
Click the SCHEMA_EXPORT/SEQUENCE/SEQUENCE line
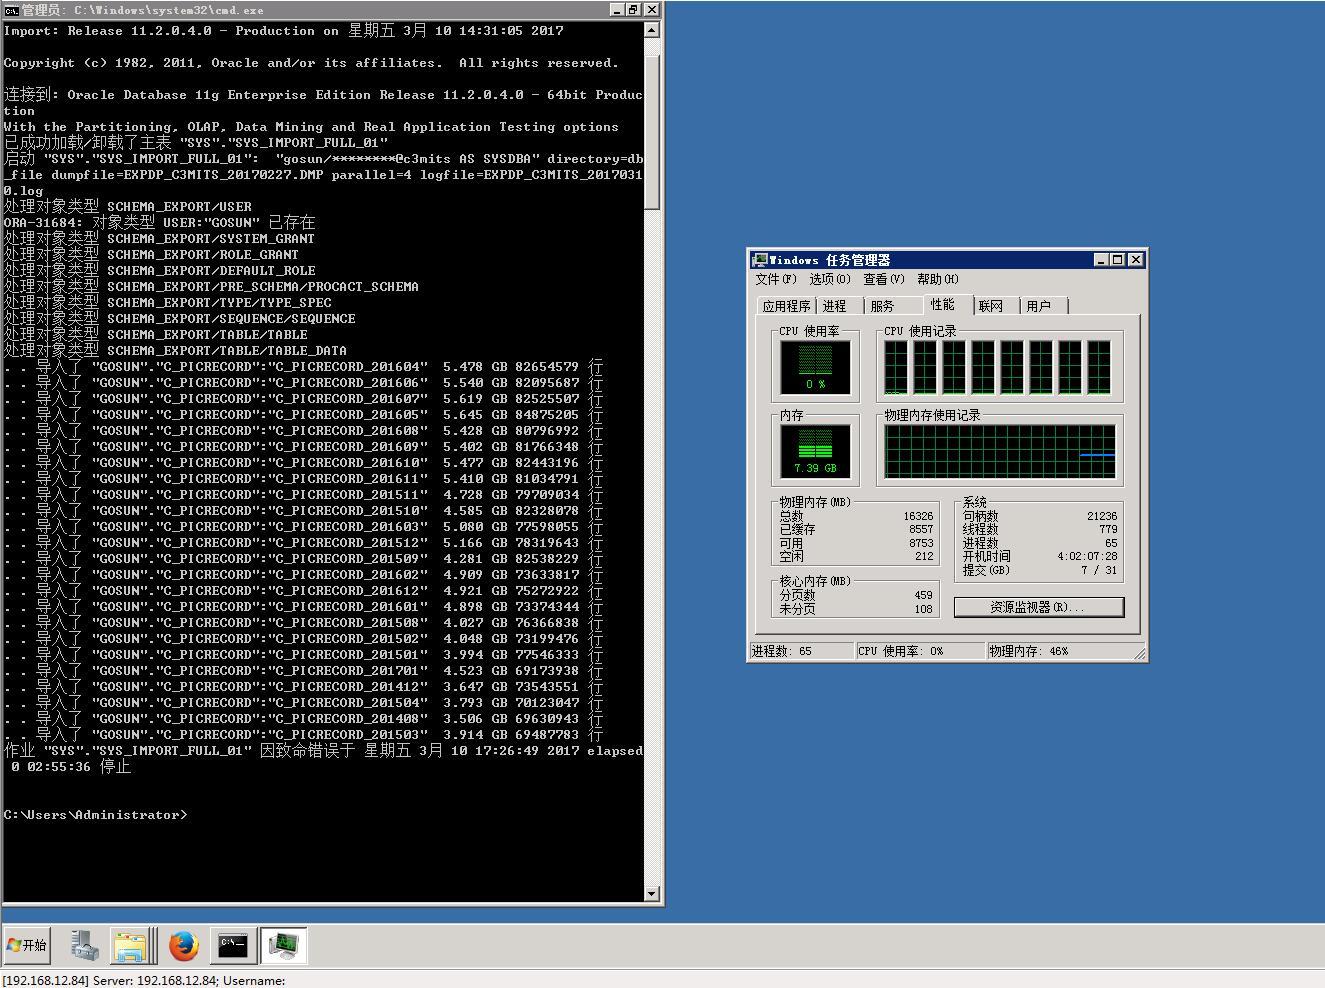[x=180, y=319]
